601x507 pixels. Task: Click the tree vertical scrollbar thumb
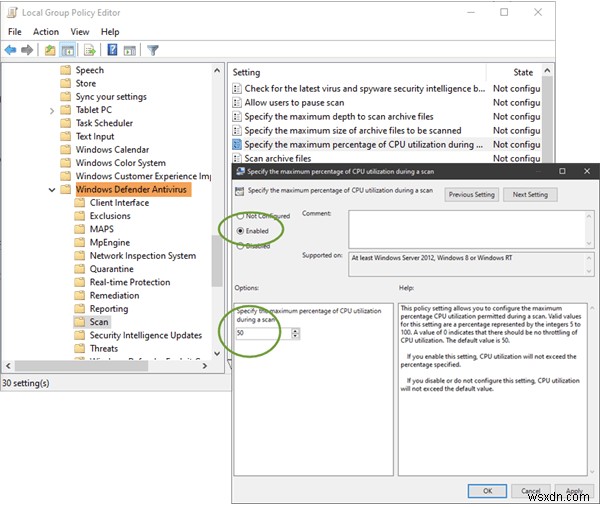[217, 261]
